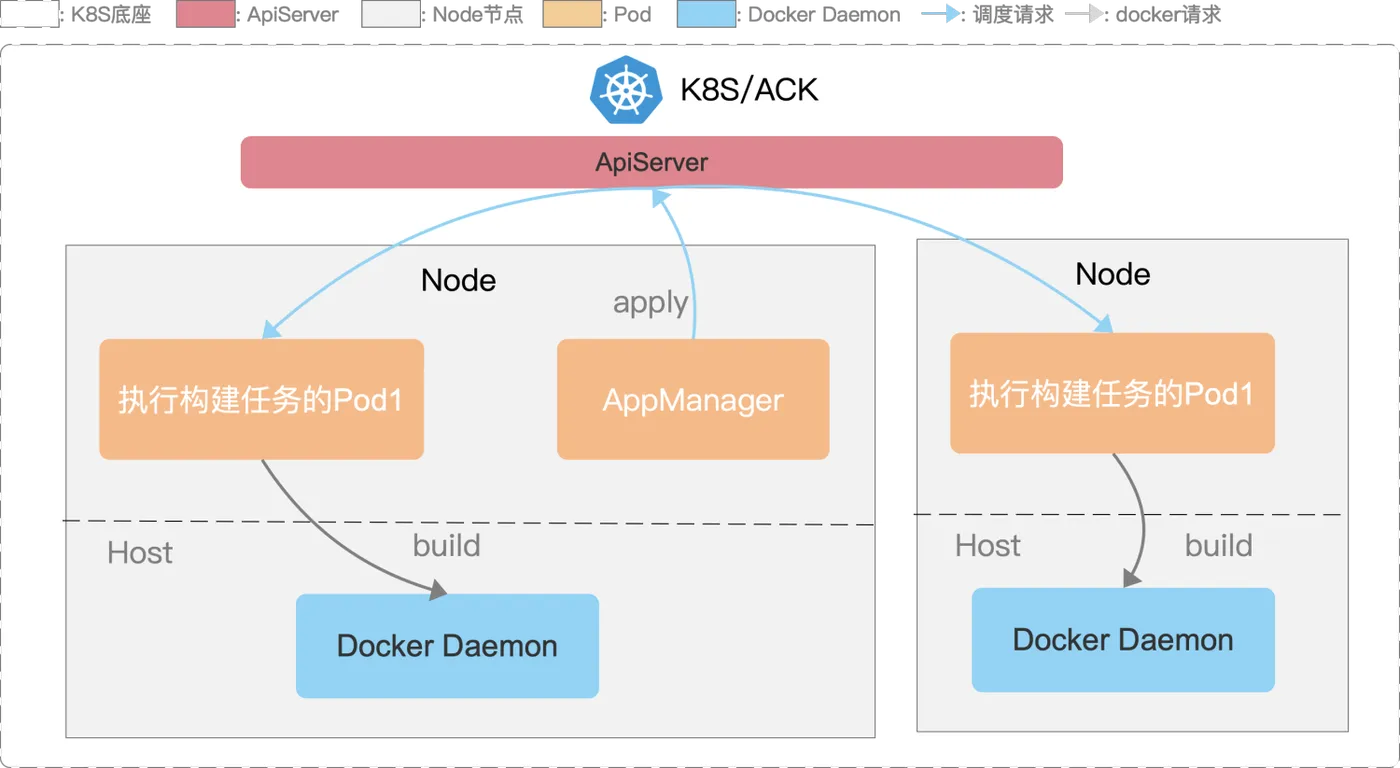
Task: Click the apply arrowhead touching the ApiServer bar
Action: (x=659, y=197)
